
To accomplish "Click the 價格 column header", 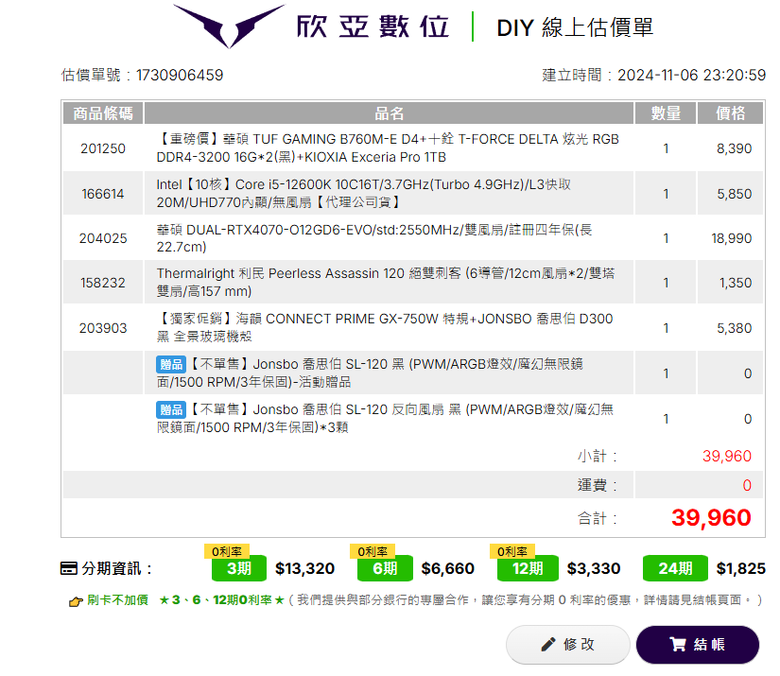I will tap(730, 113).
